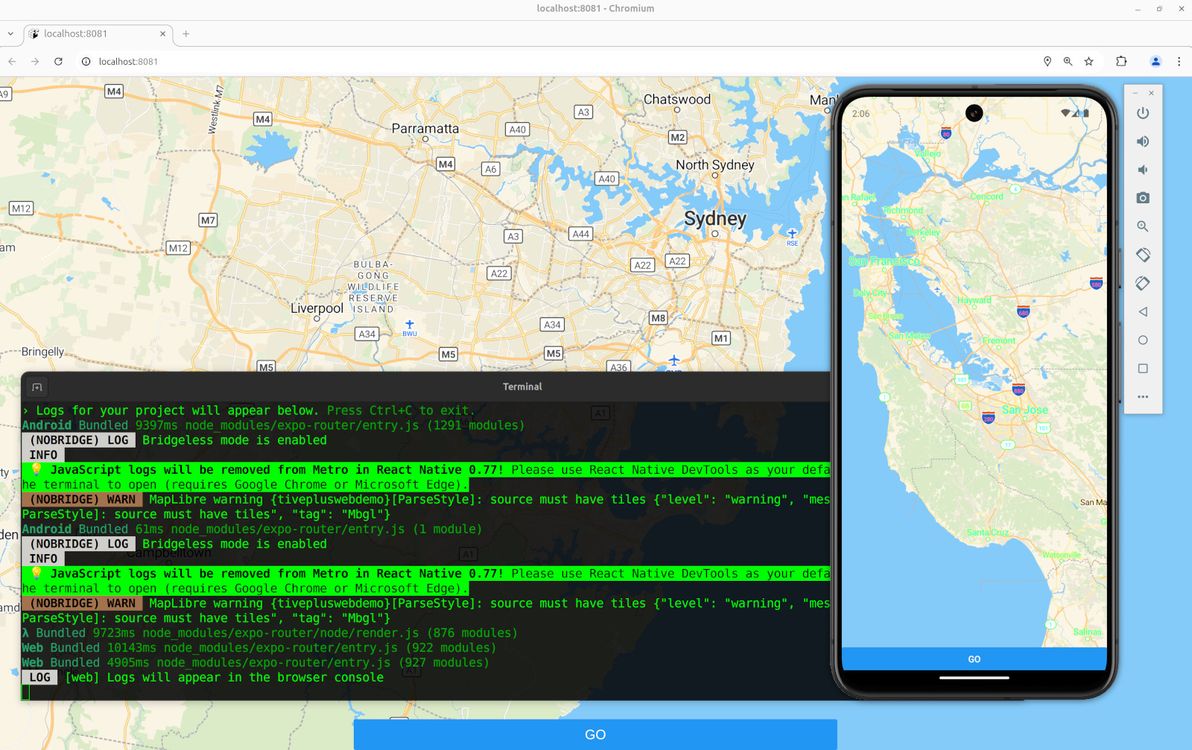This screenshot has width=1192, height=750.
Task: Click the emulator power button icon
Action: click(1143, 113)
